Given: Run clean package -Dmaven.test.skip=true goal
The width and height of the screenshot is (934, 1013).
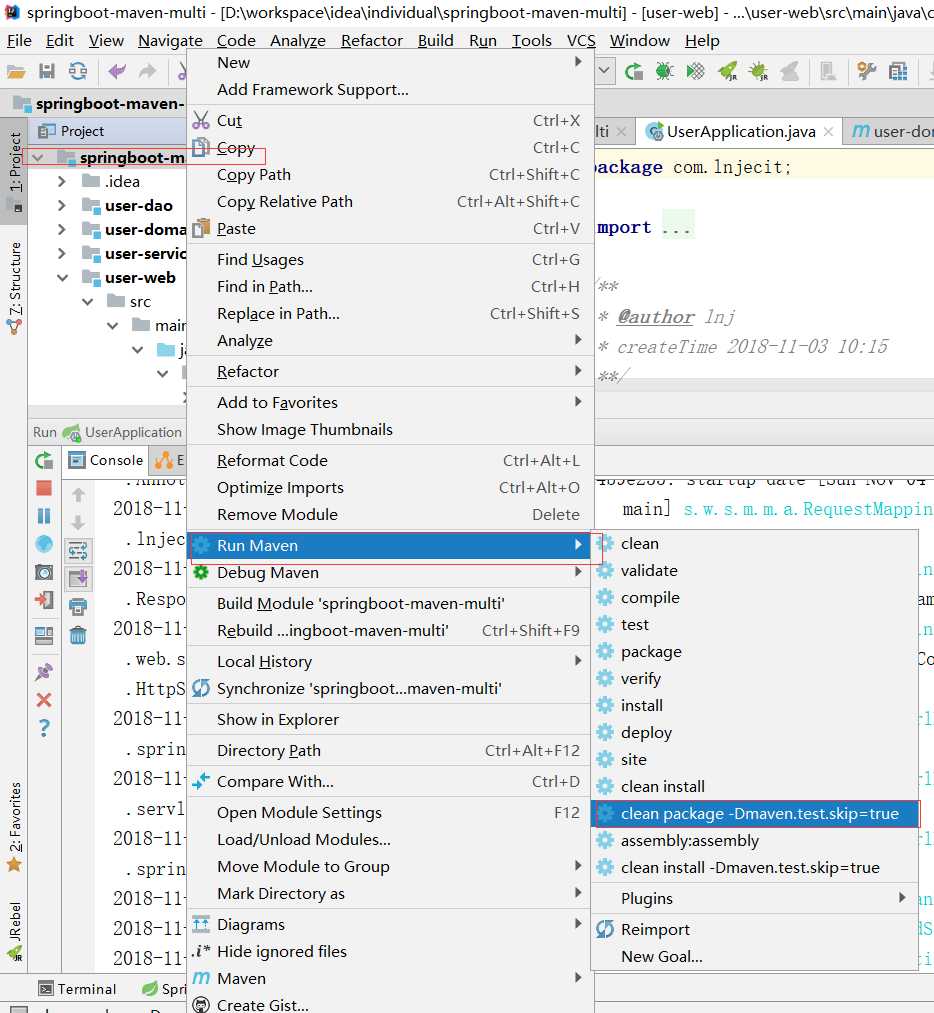Looking at the screenshot, I should [754, 813].
